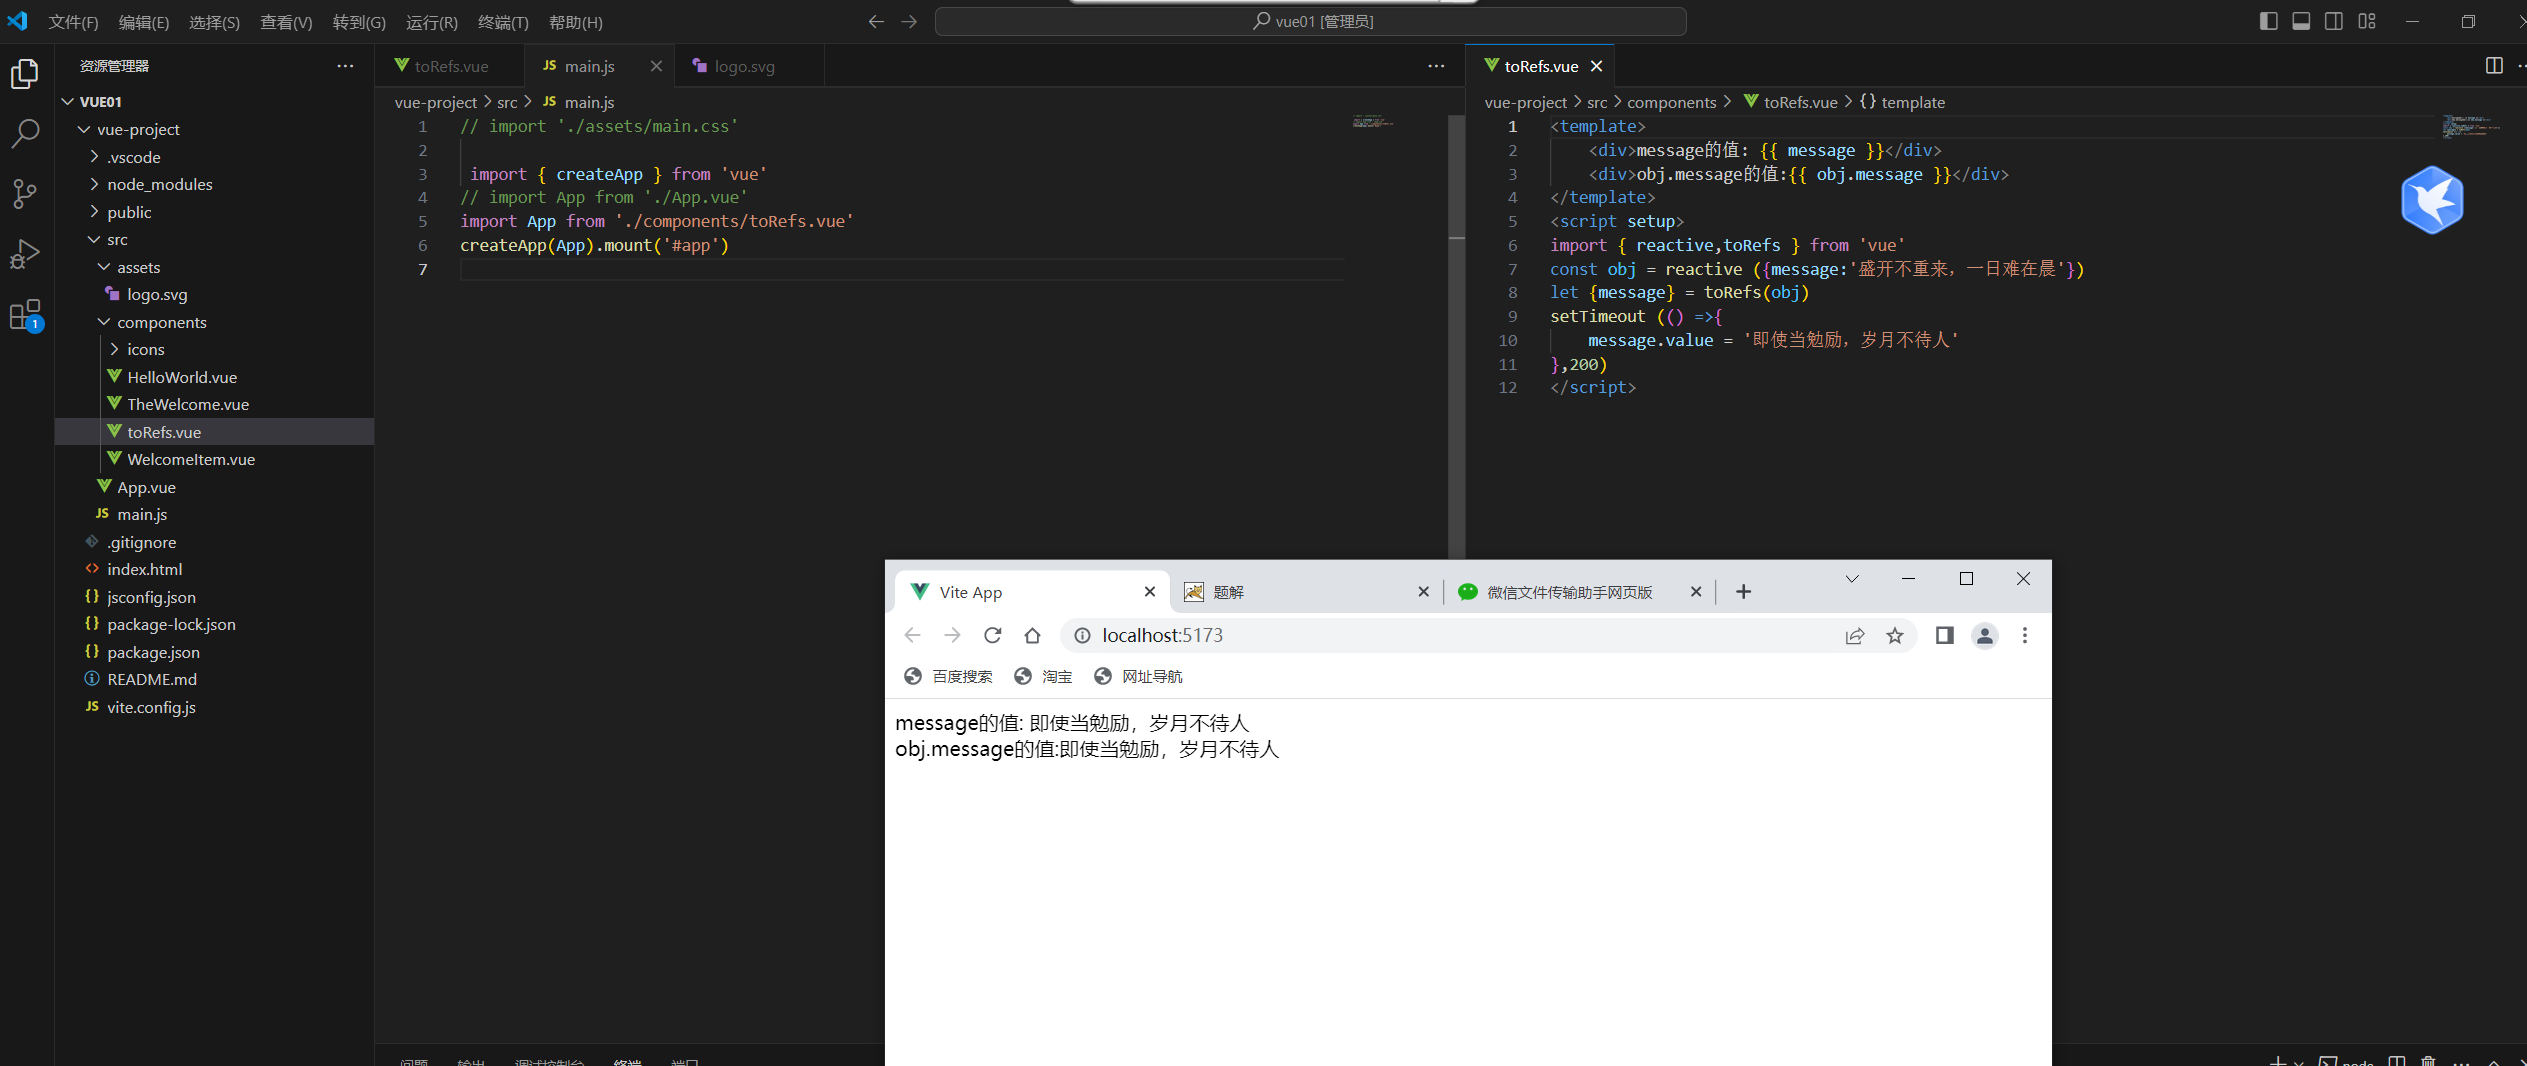Go forward with editor navigation arrow
Screen dimensions: 2527x1066
[909, 21]
